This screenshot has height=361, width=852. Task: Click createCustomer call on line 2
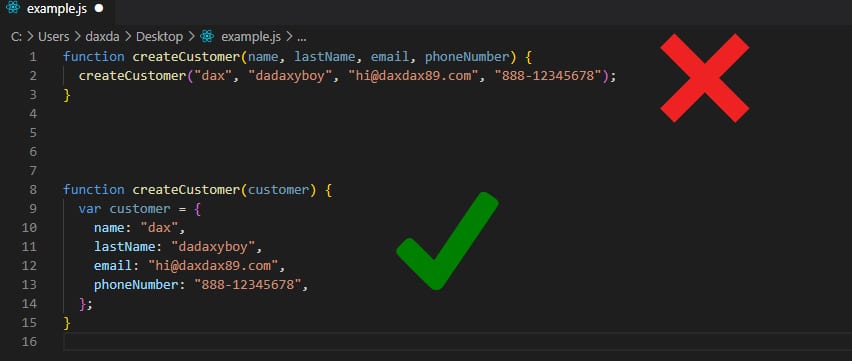(133, 76)
